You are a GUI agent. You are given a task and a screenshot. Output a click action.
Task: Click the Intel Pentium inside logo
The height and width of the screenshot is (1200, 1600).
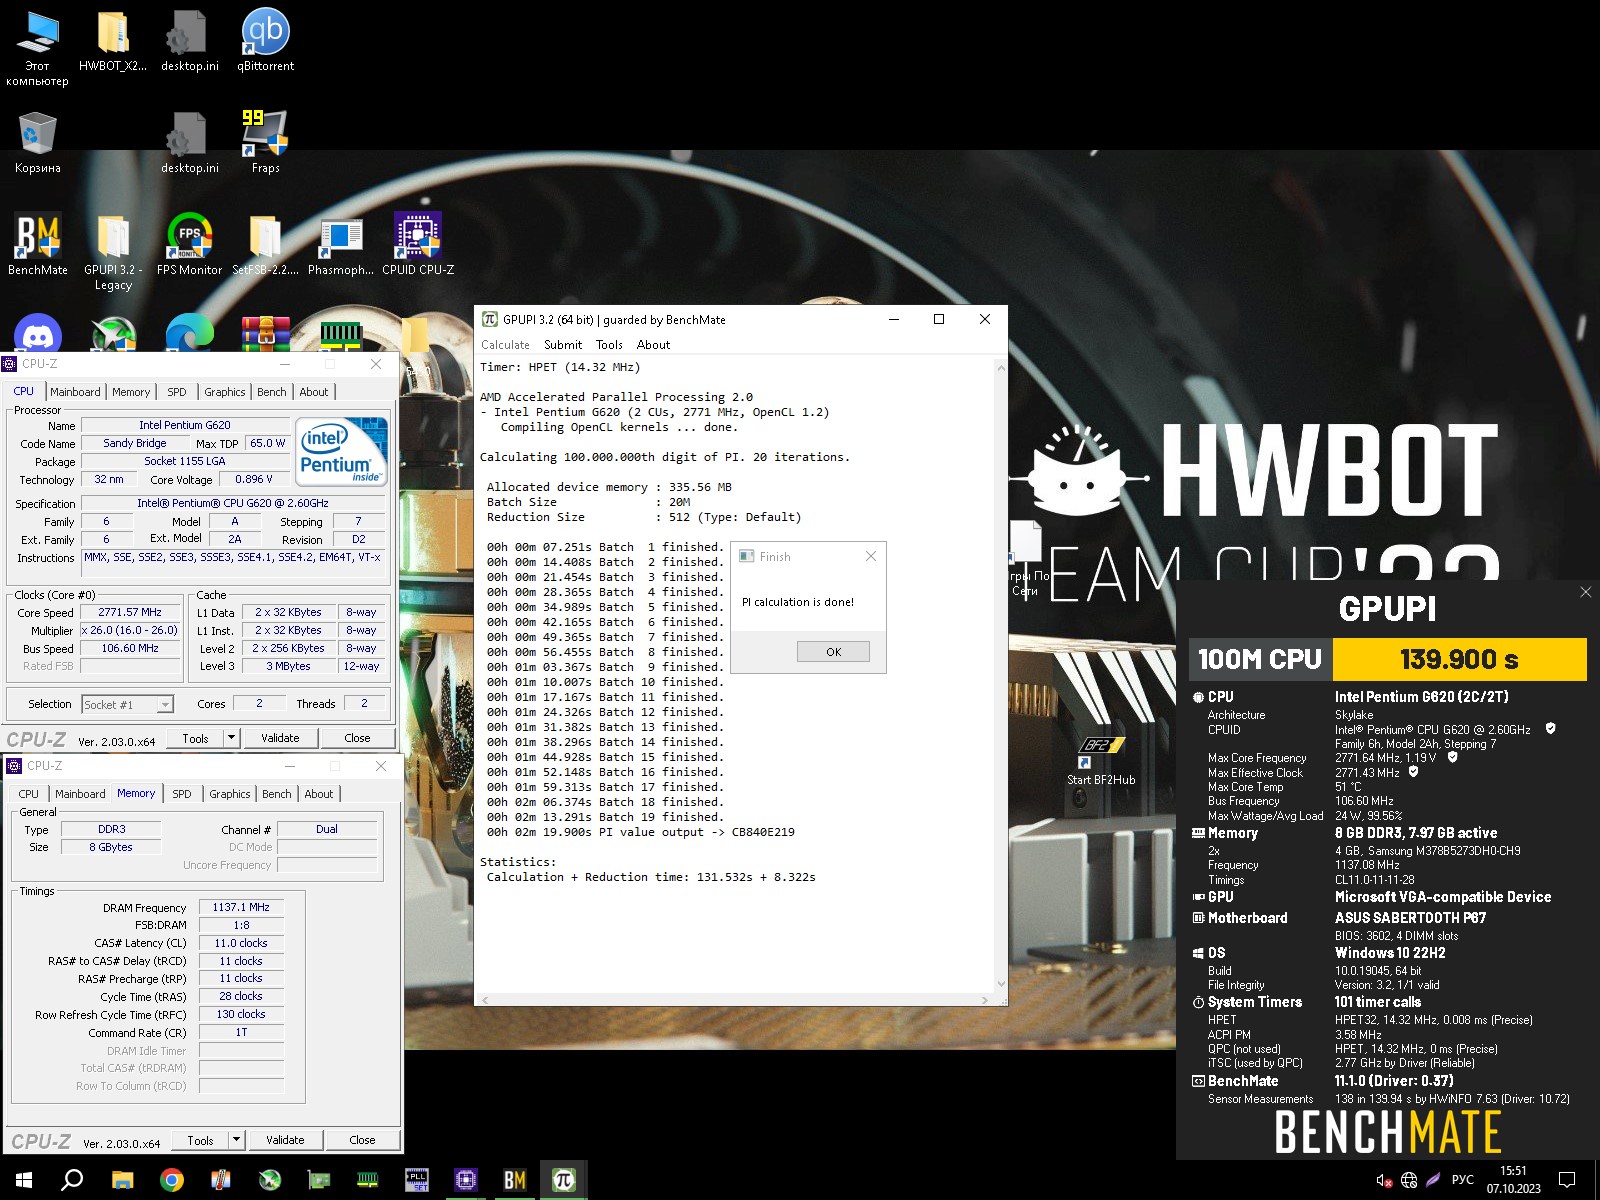click(x=342, y=450)
